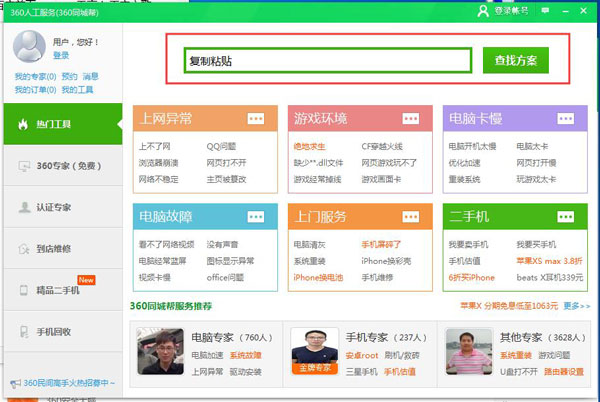Choose 主页被篡改 option
The height and width of the screenshot is (402, 600).
[x=227, y=179]
